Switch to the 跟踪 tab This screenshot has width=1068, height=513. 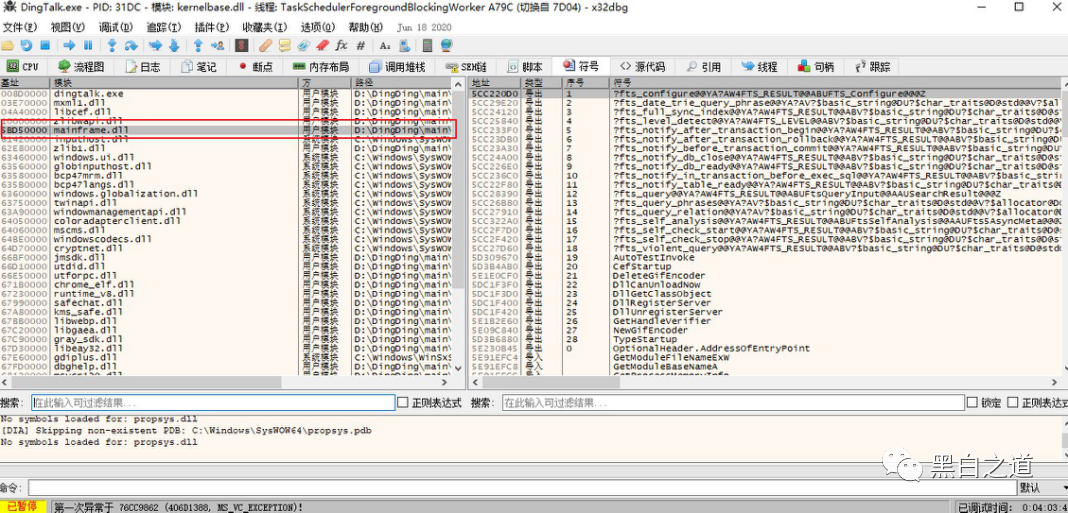point(871,67)
